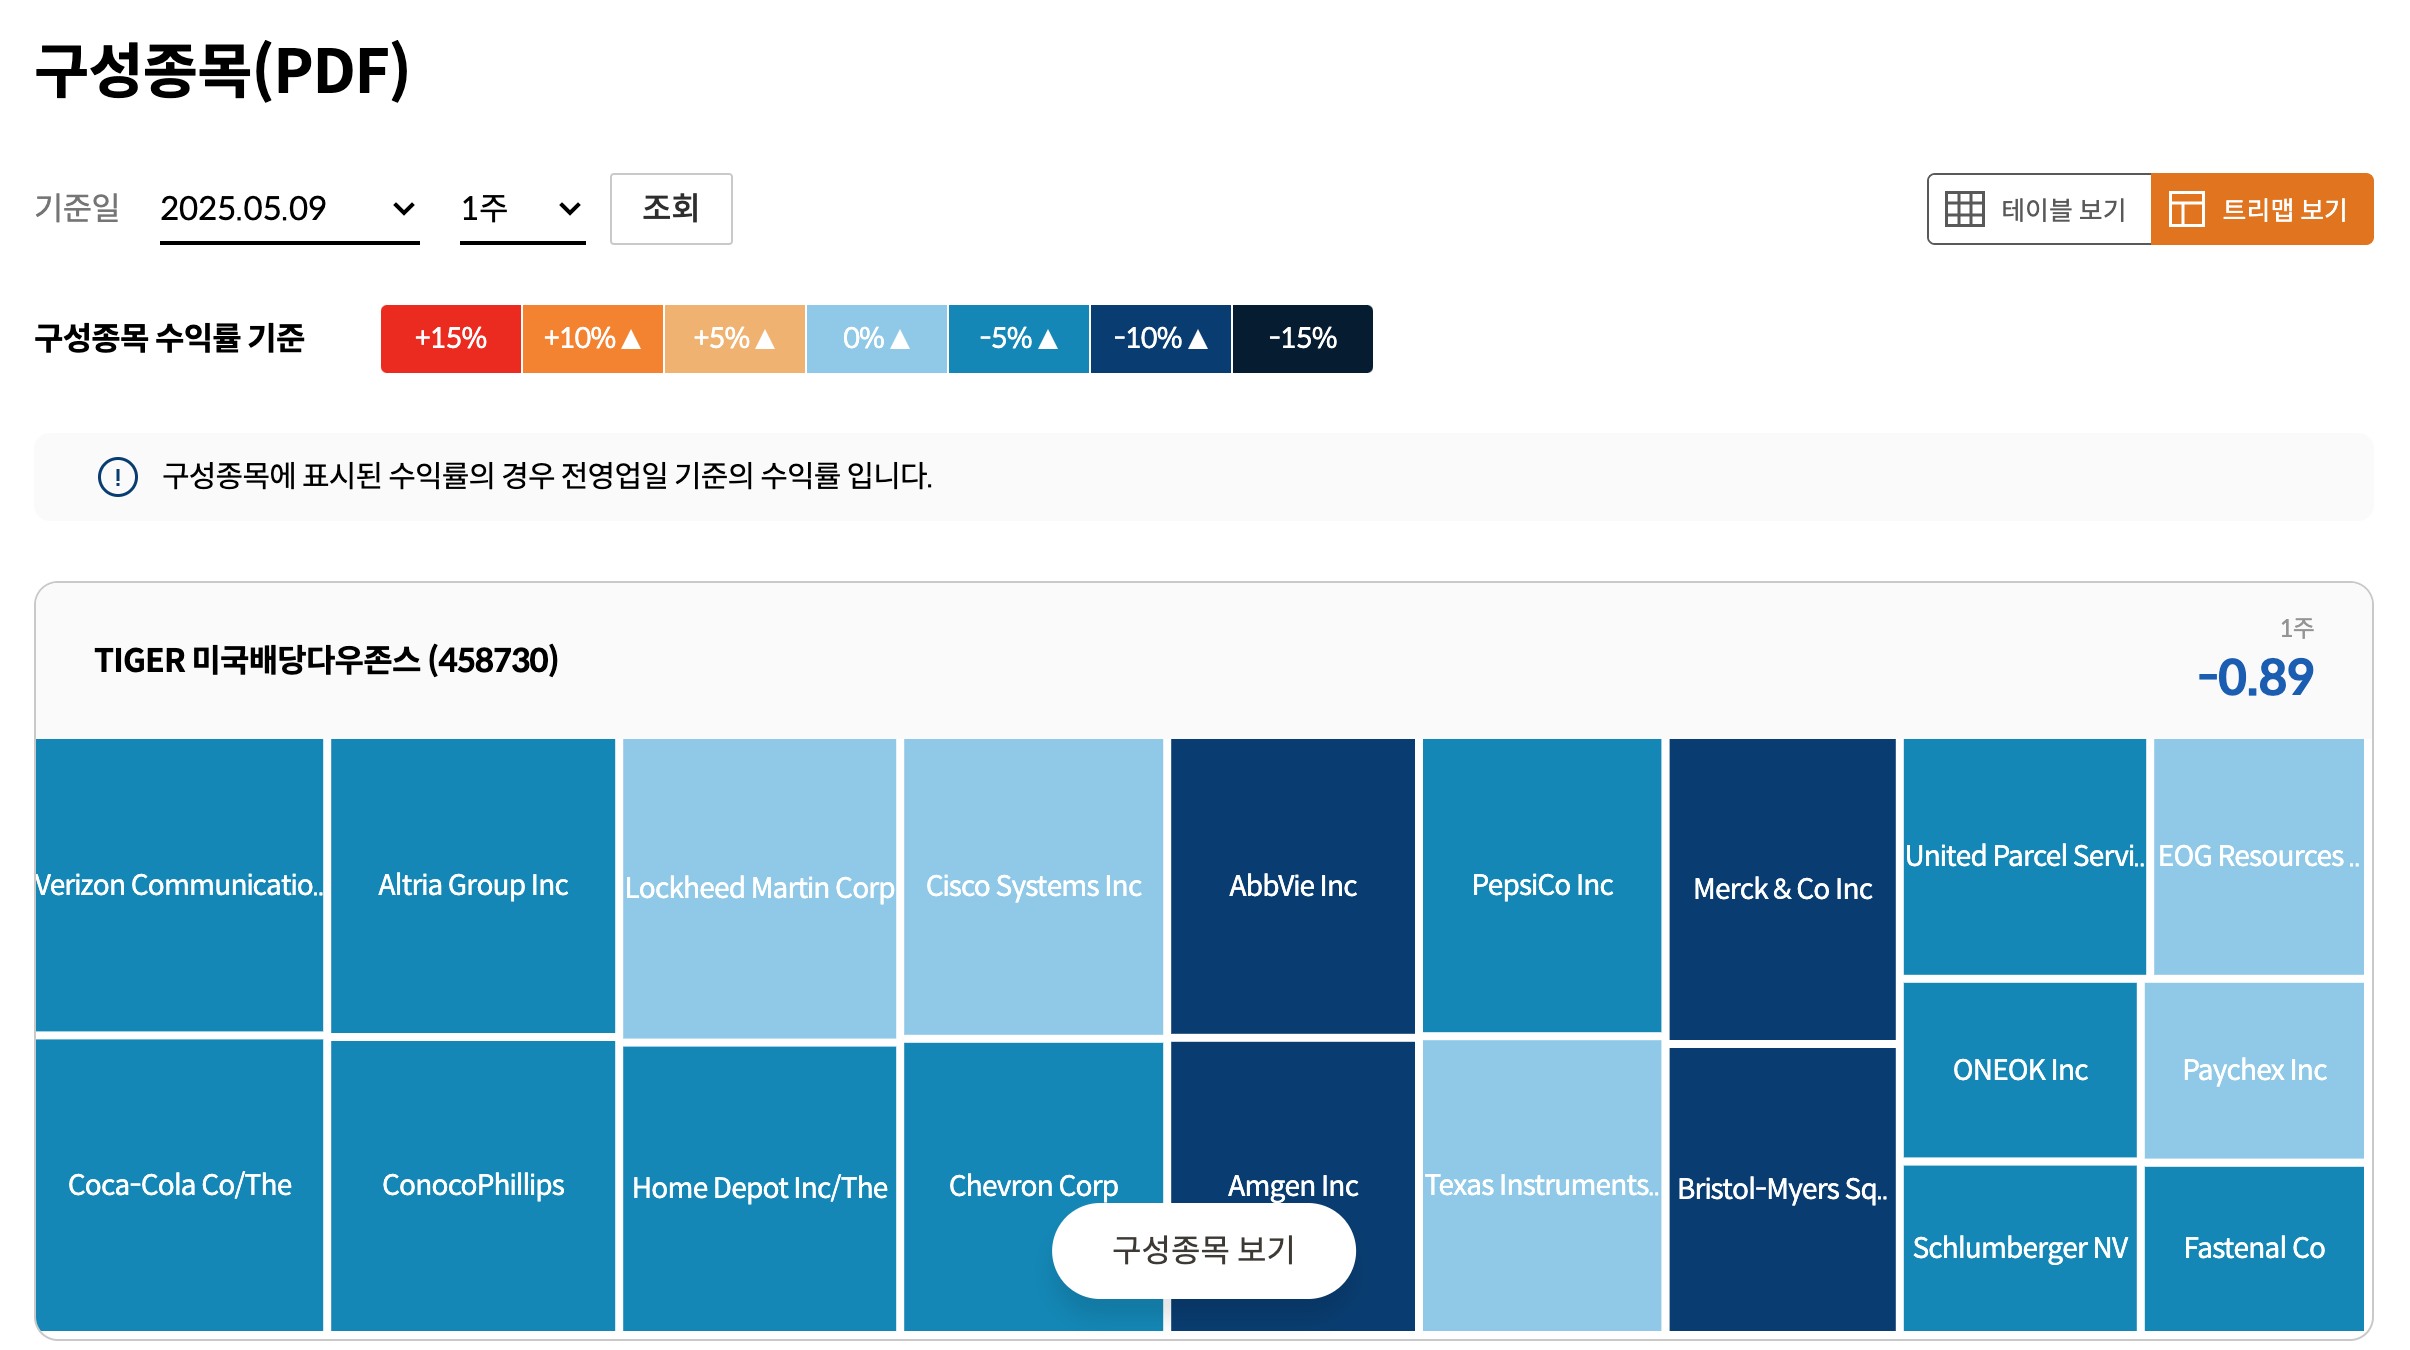Click the arrow icon on +10% legend
Viewport: 2410px width, 1350px height.
pyautogui.click(x=631, y=339)
